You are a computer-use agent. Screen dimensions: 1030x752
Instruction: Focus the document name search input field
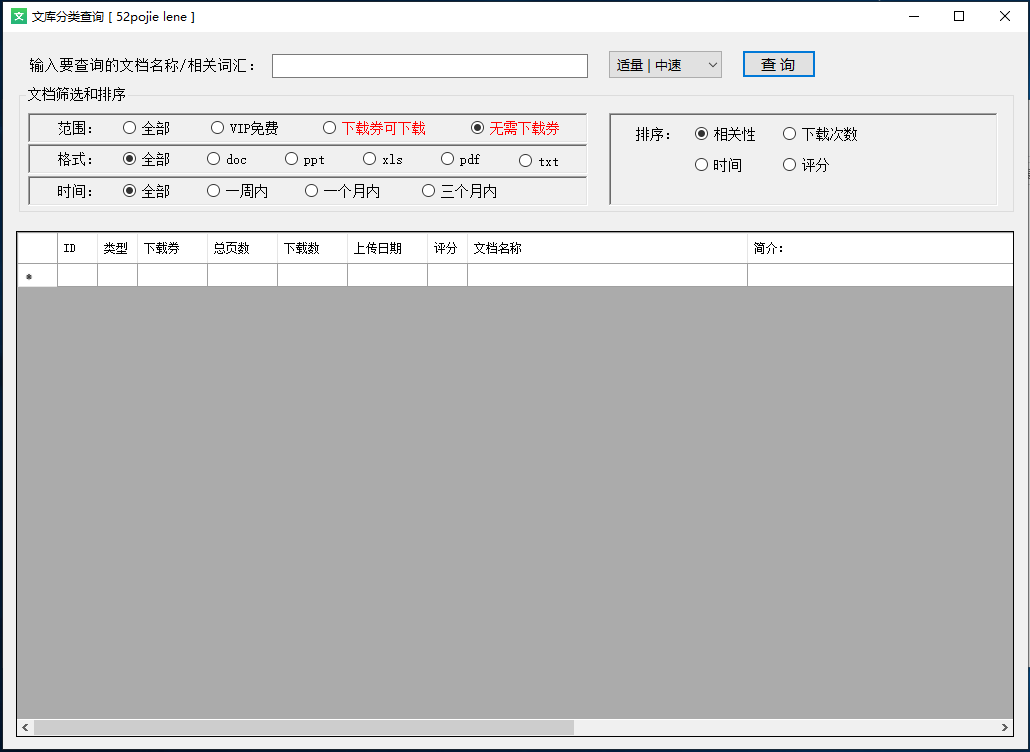coord(430,66)
